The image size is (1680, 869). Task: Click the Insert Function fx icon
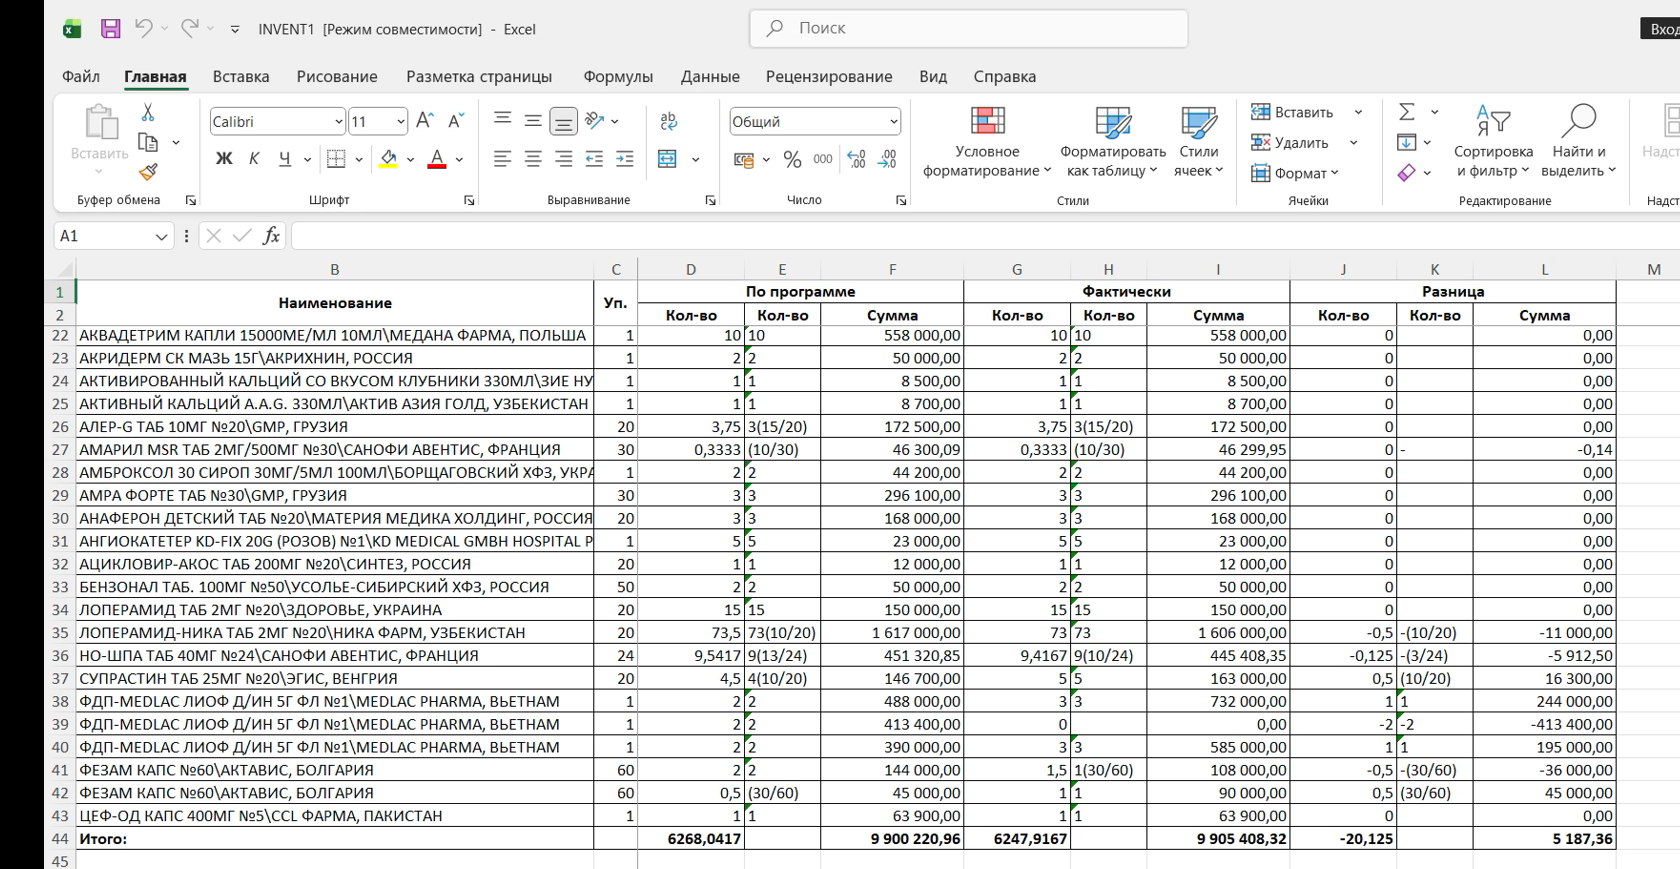(x=271, y=236)
